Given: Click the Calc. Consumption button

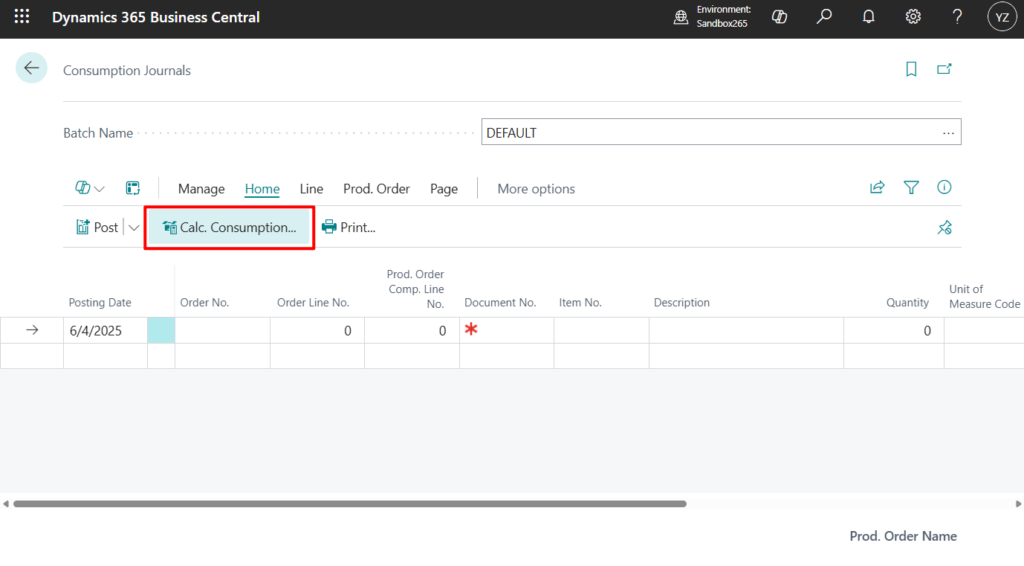Looking at the screenshot, I should click(x=229, y=228).
